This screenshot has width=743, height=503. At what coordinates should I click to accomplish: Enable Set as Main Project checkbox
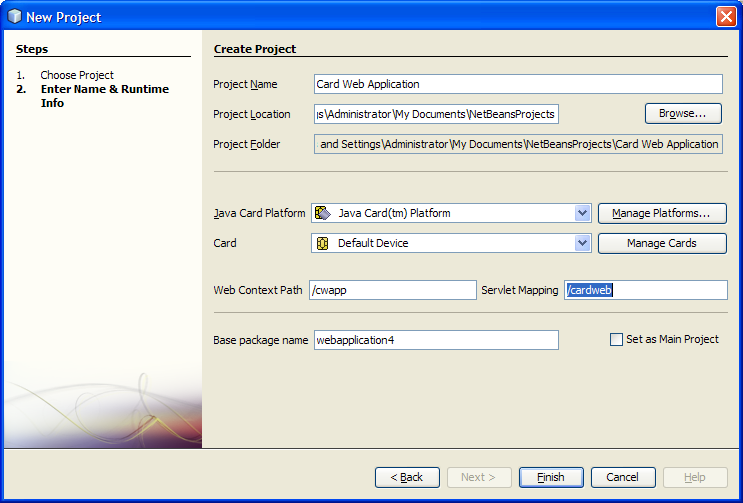pos(616,340)
